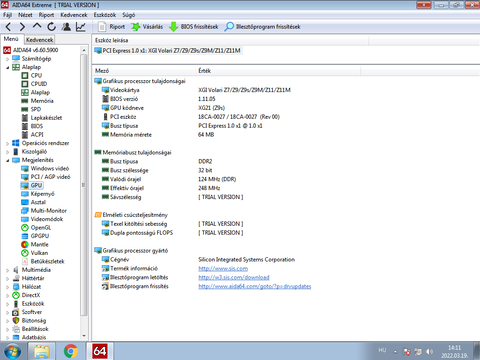The height and width of the screenshot is (360, 480).
Task: Open the Riport menu
Action: [46, 15]
